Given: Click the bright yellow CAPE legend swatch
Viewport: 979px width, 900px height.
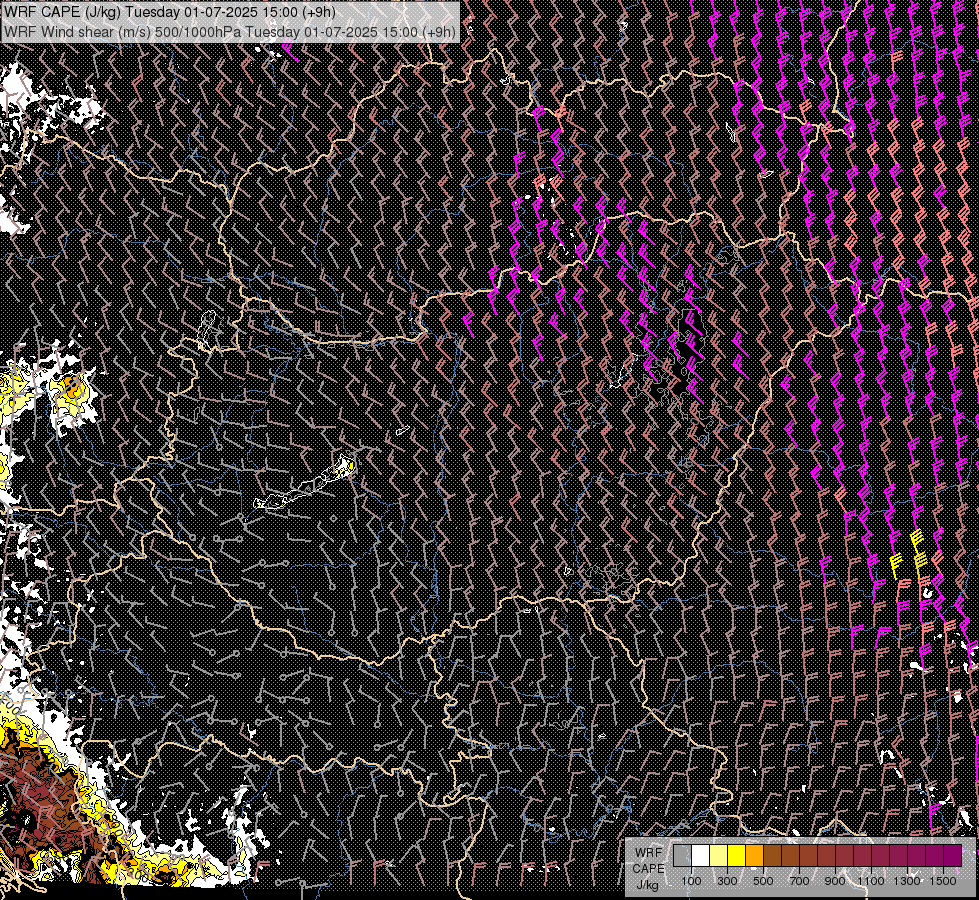Looking at the screenshot, I should pos(736,855).
